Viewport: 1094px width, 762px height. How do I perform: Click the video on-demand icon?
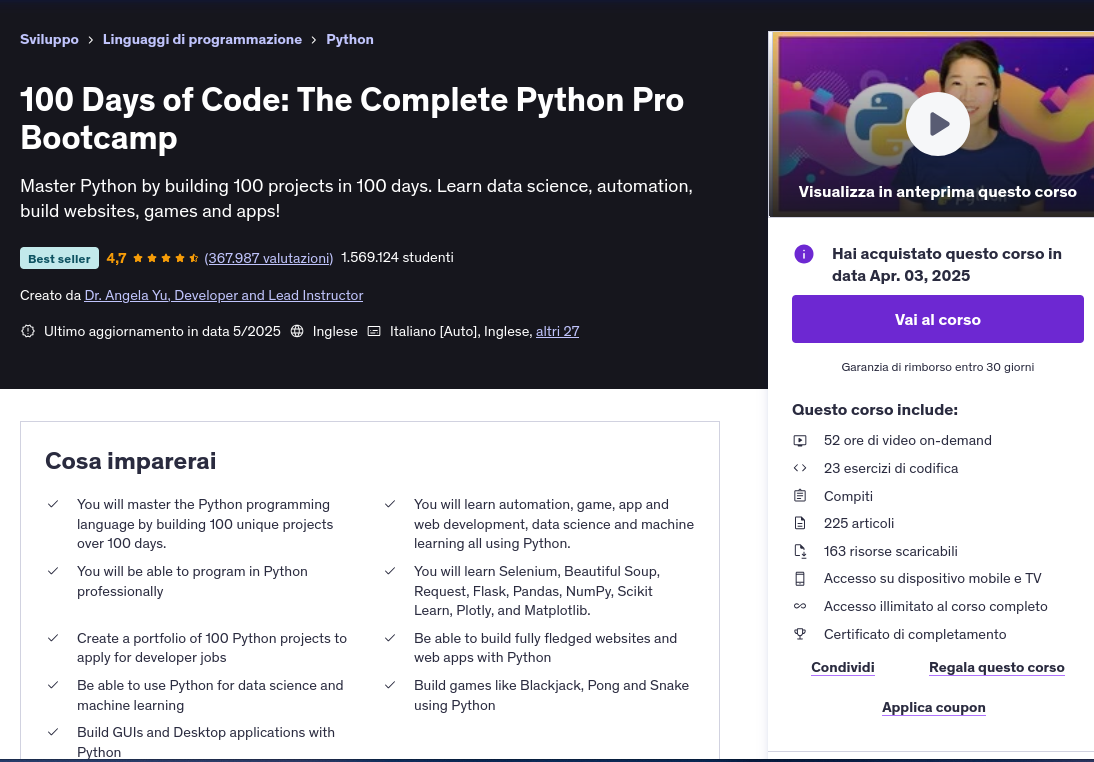point(800,440)
